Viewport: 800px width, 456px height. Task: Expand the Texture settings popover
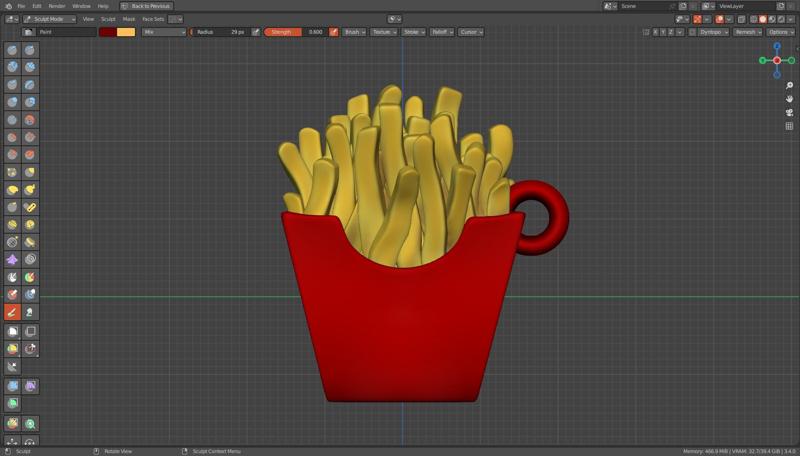point(384,32)
